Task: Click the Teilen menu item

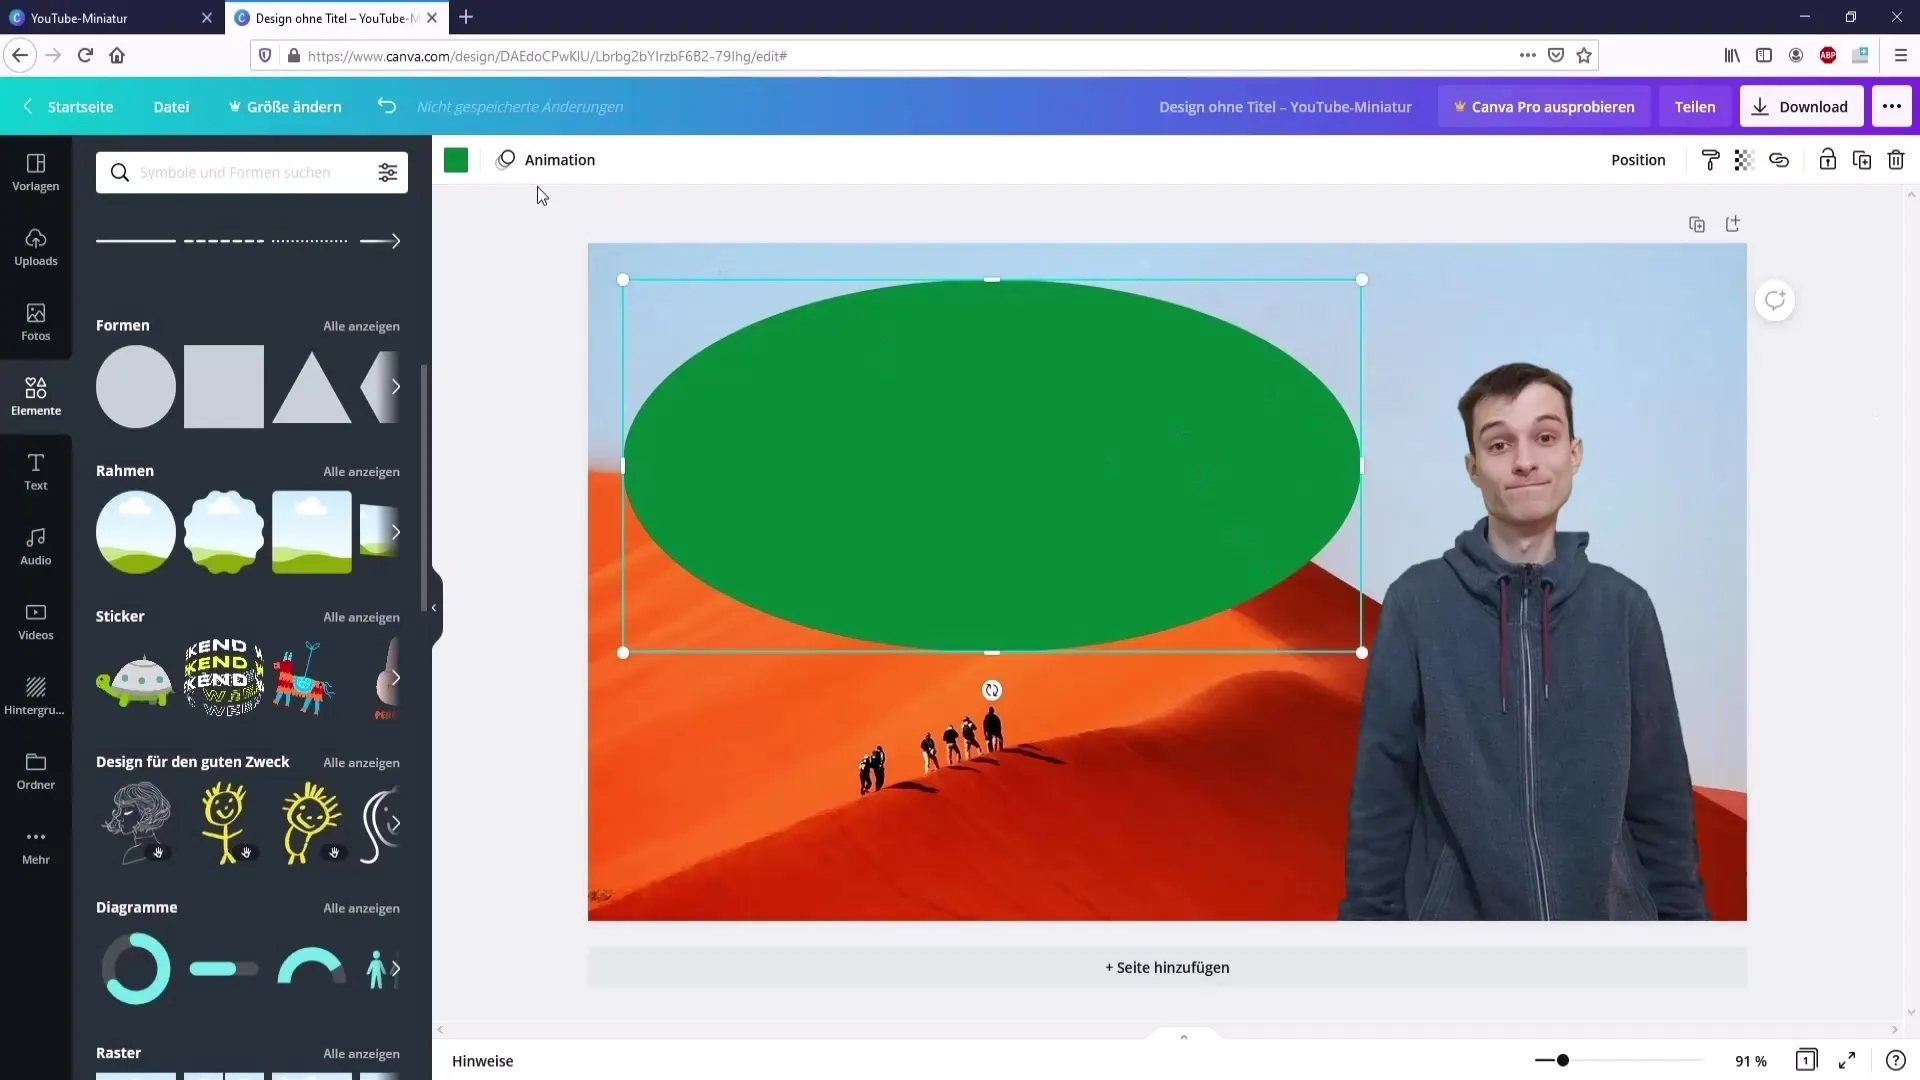Action: point(1695,107)
